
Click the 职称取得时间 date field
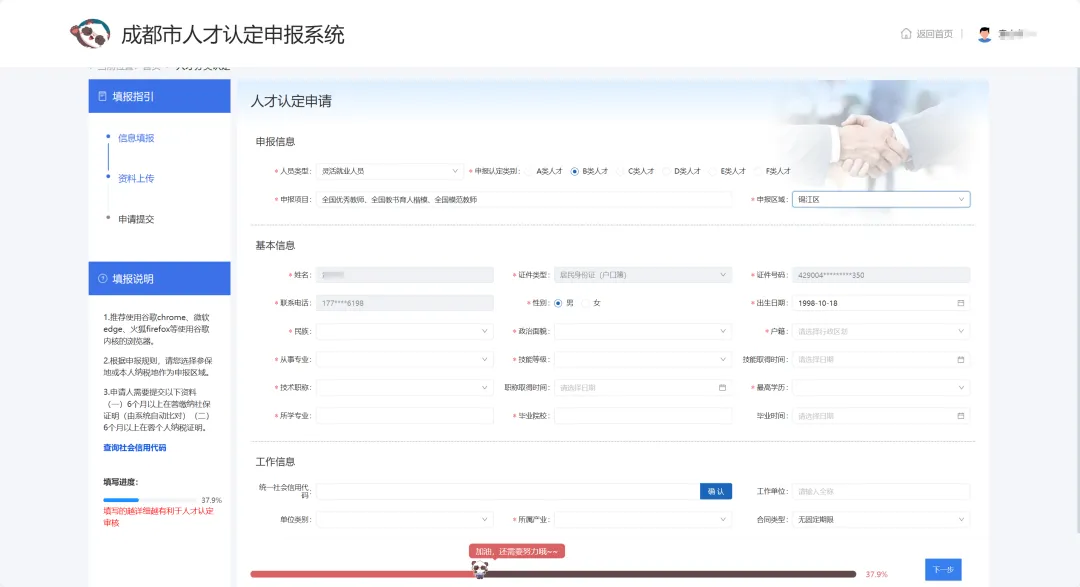(642, 388)
